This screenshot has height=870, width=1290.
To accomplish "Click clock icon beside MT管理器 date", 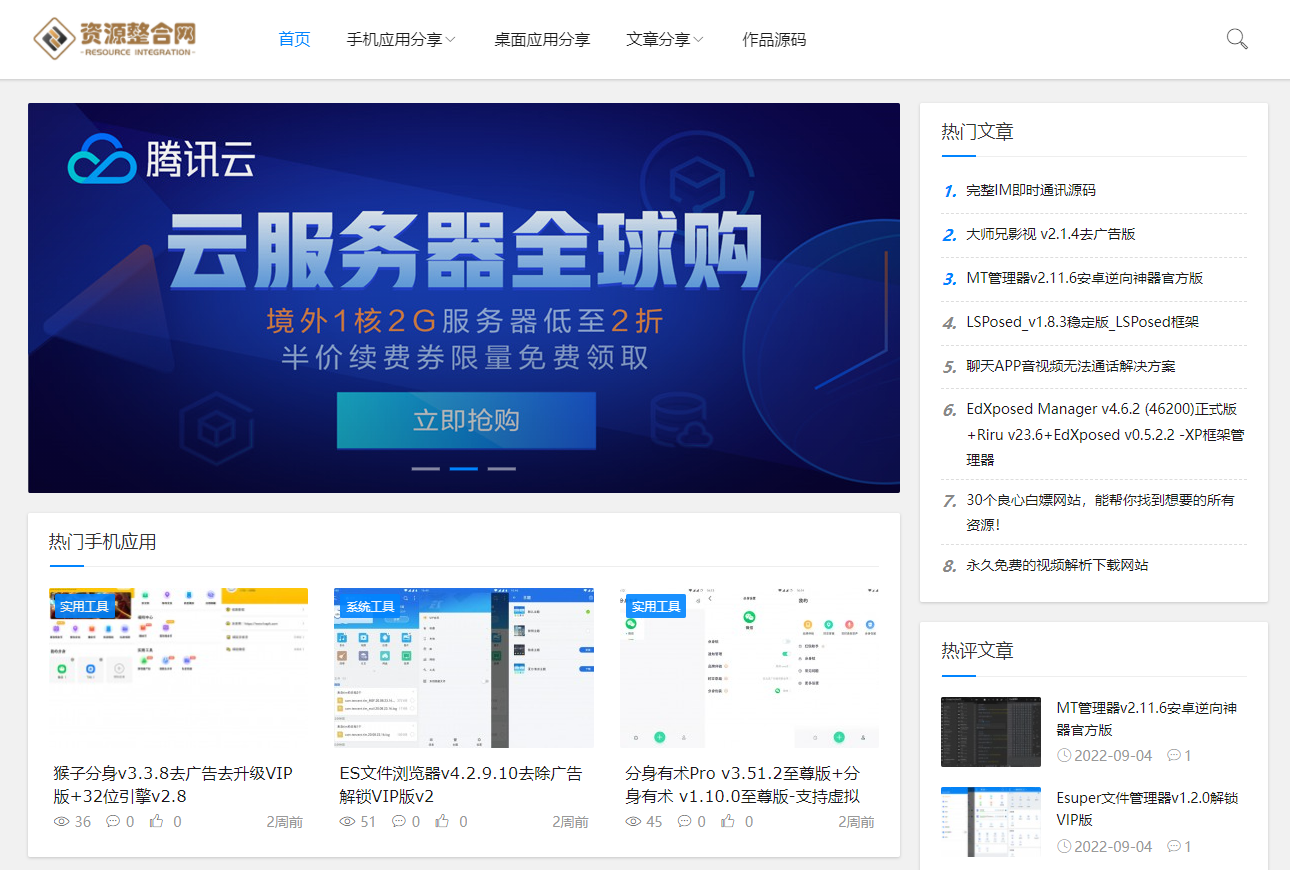I will coord(1064,756).
